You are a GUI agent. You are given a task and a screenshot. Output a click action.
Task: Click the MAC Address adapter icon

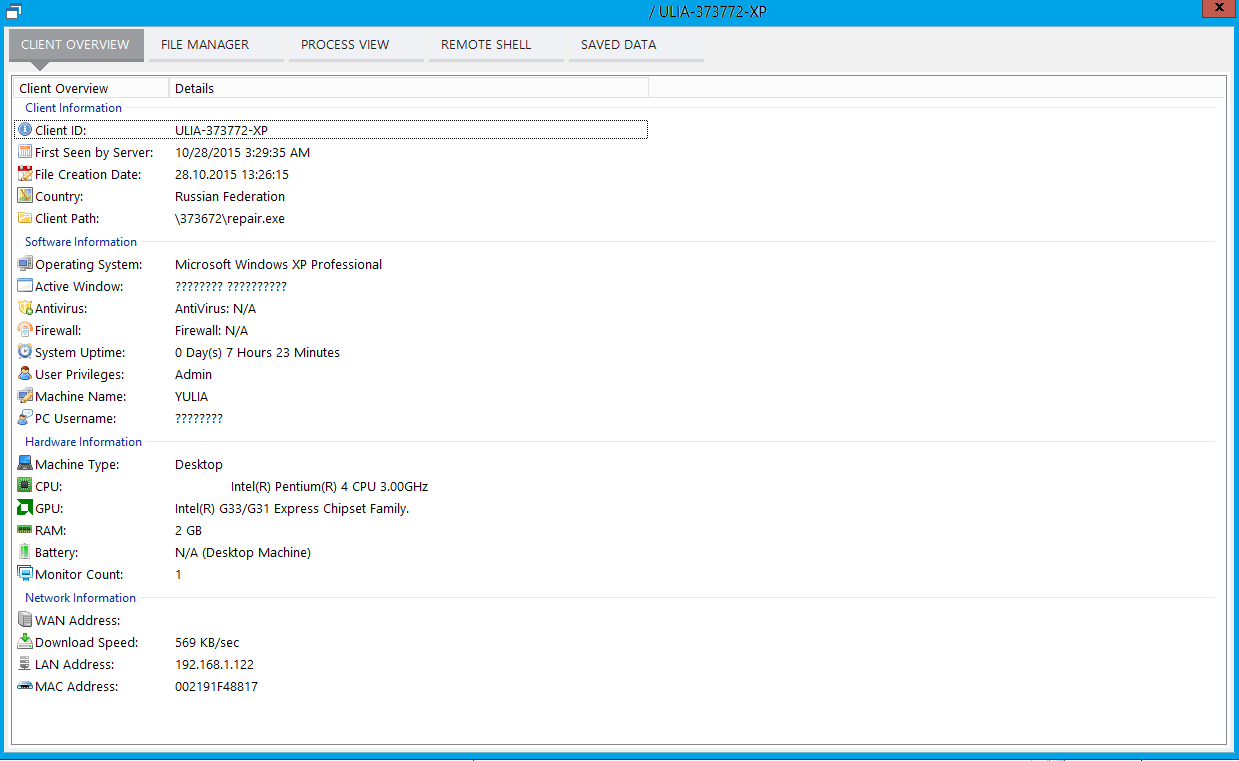tap(25, 686)
